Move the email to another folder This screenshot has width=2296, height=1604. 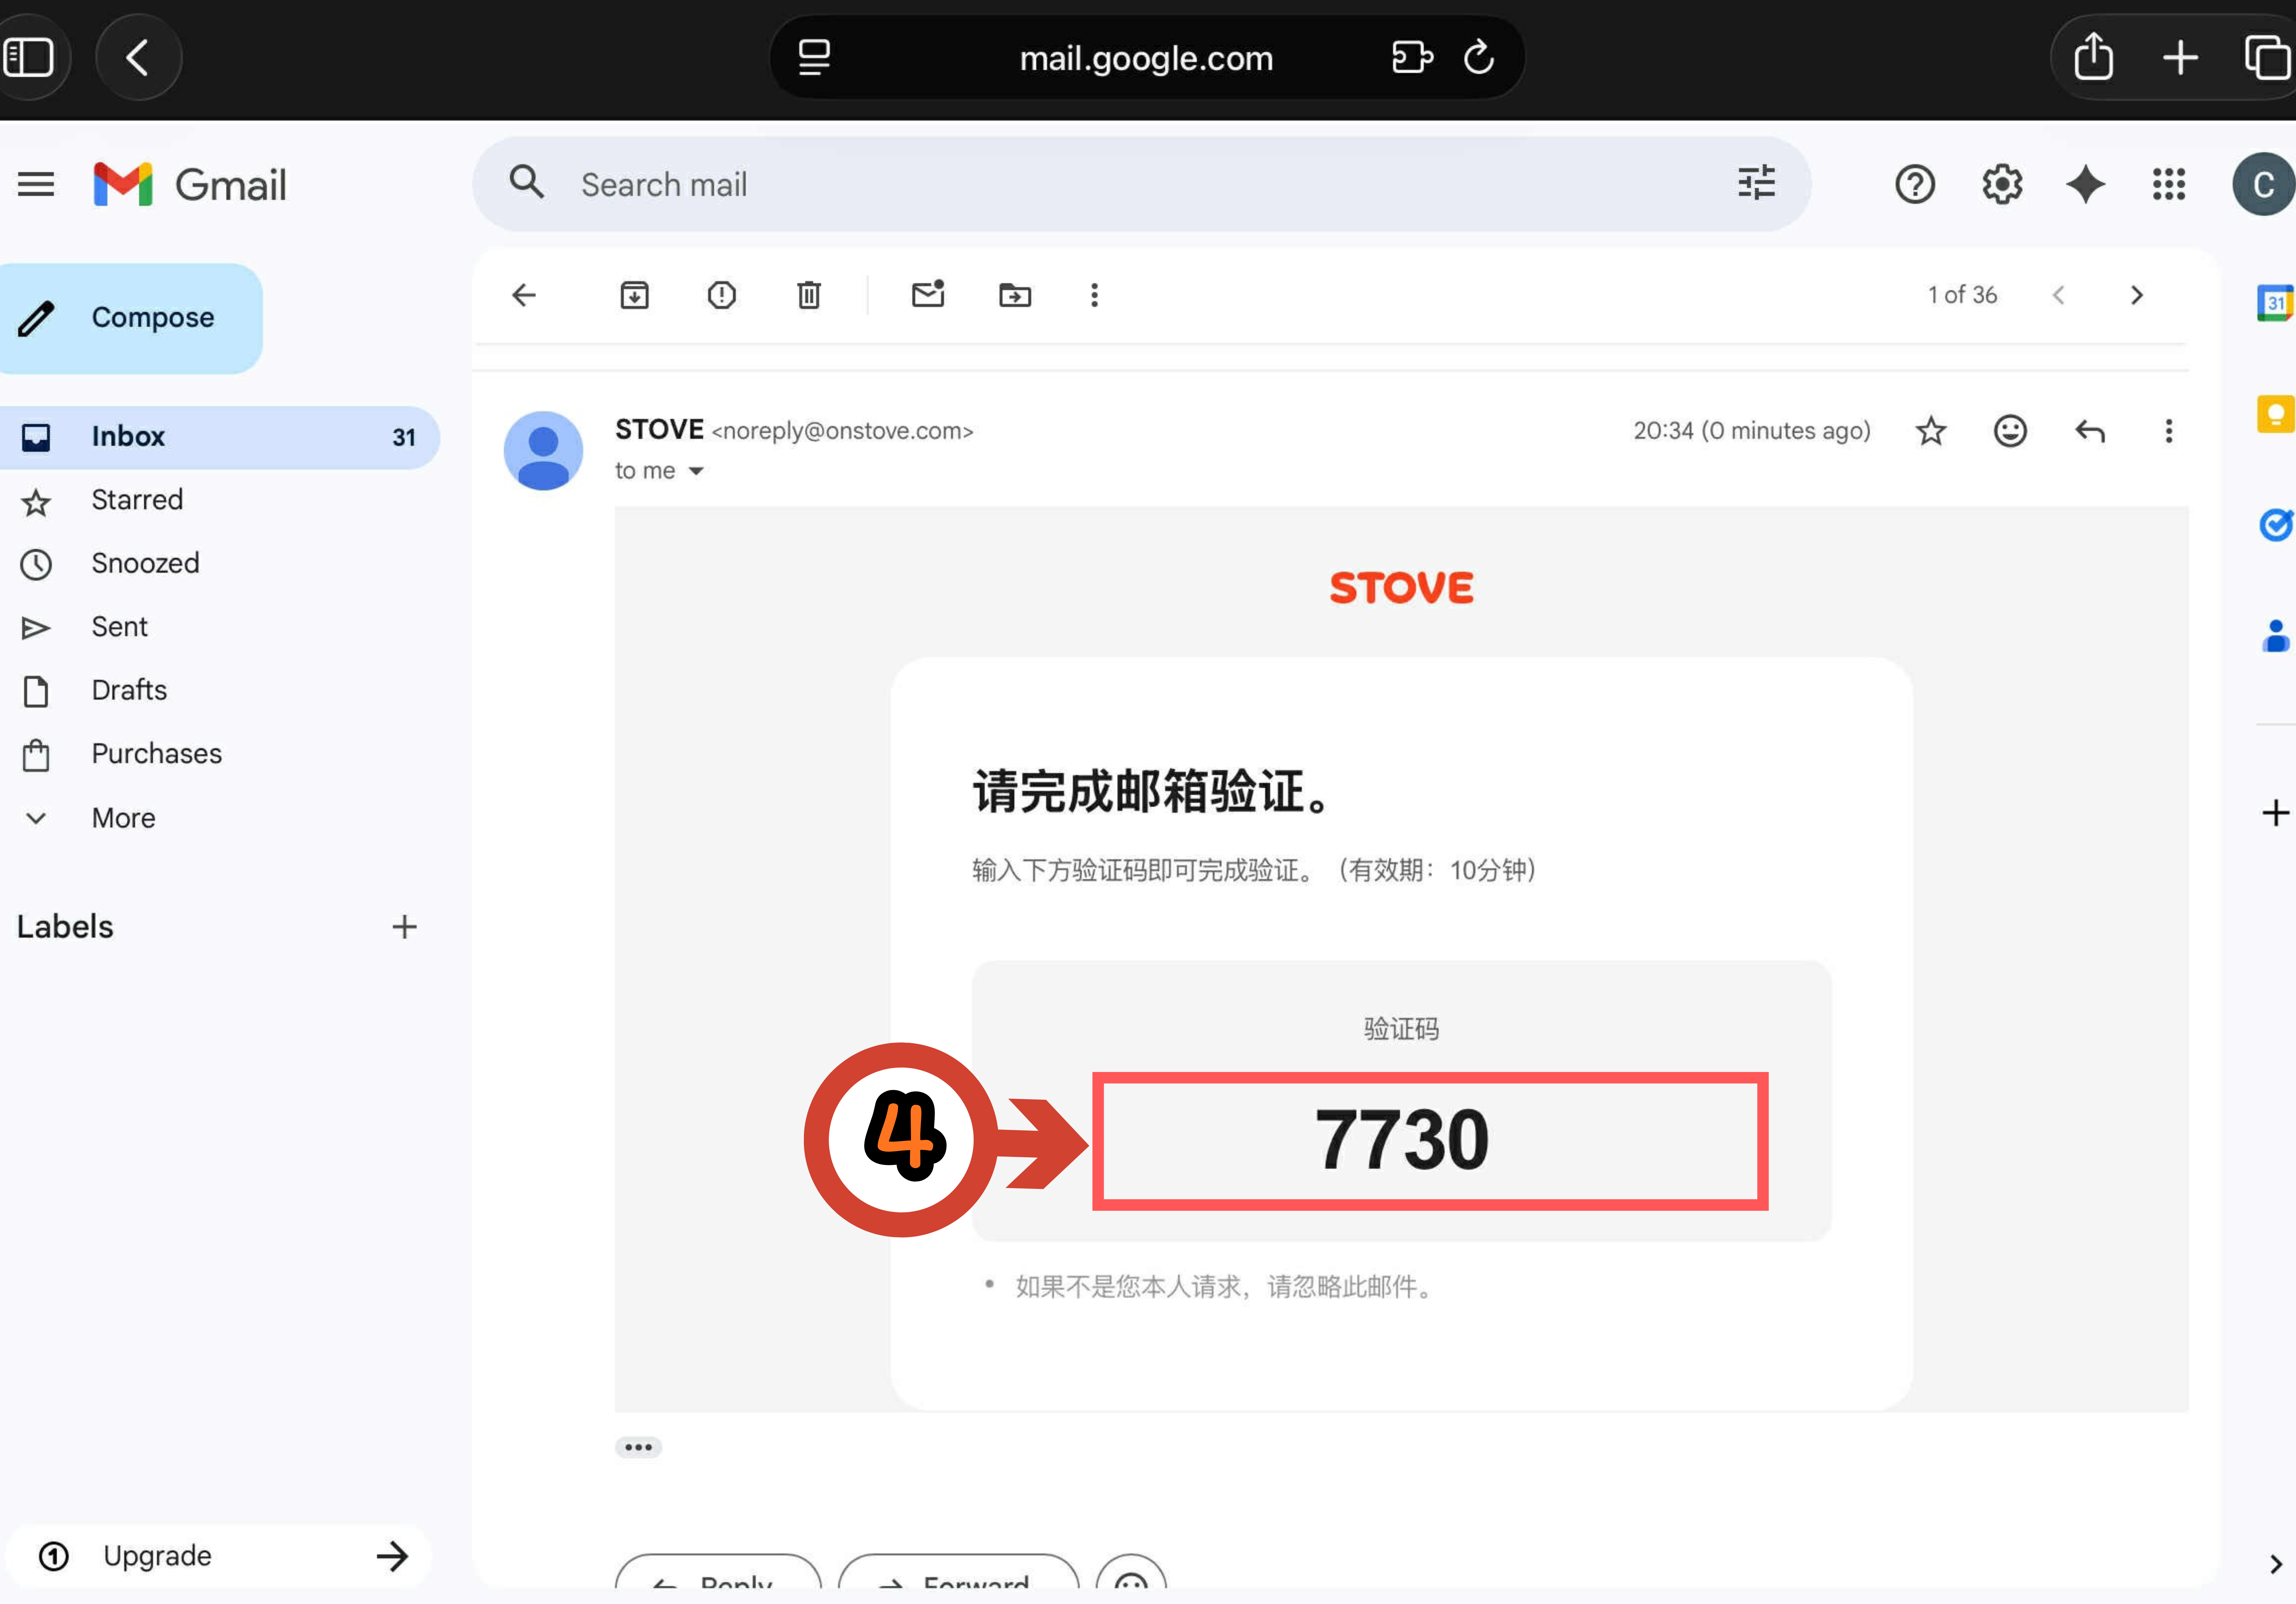coord(1015,295)
